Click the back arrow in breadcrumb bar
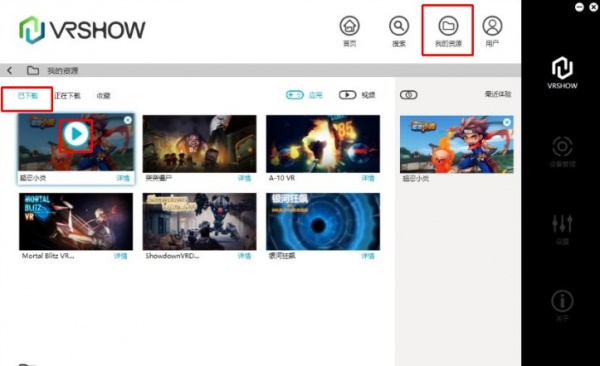600x366 pixels. click(10, 70)
